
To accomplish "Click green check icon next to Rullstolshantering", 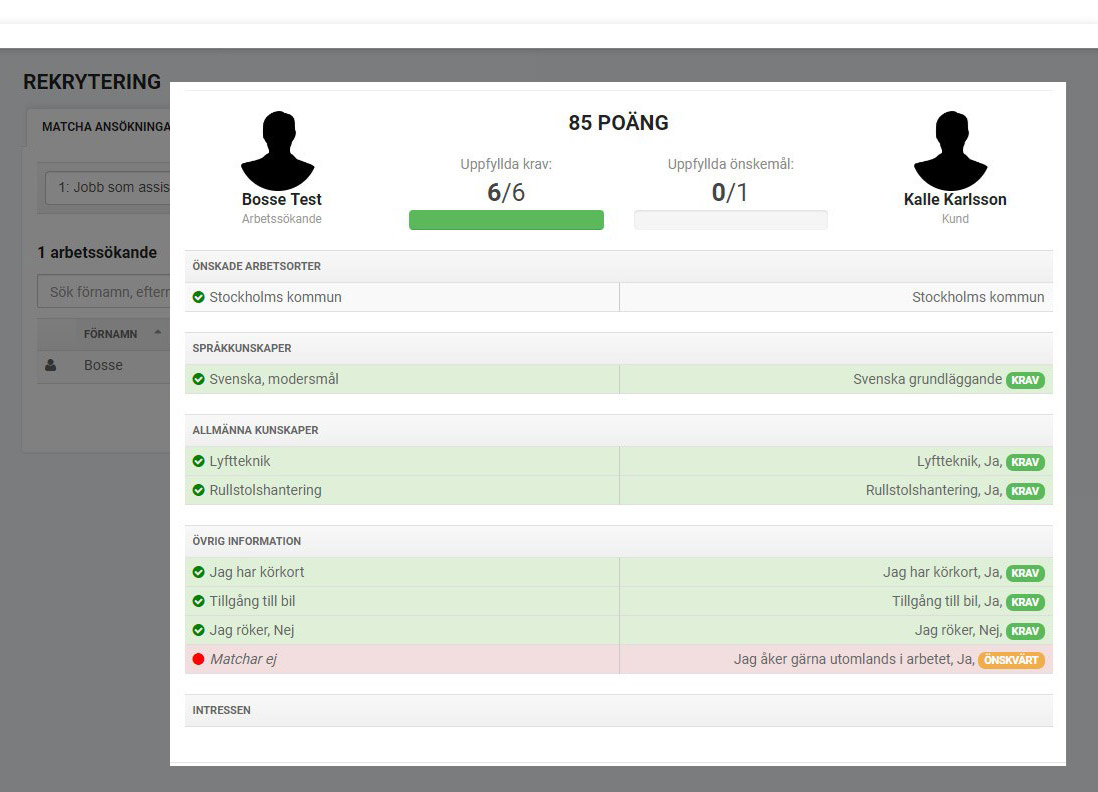I will tap(198, 490).
